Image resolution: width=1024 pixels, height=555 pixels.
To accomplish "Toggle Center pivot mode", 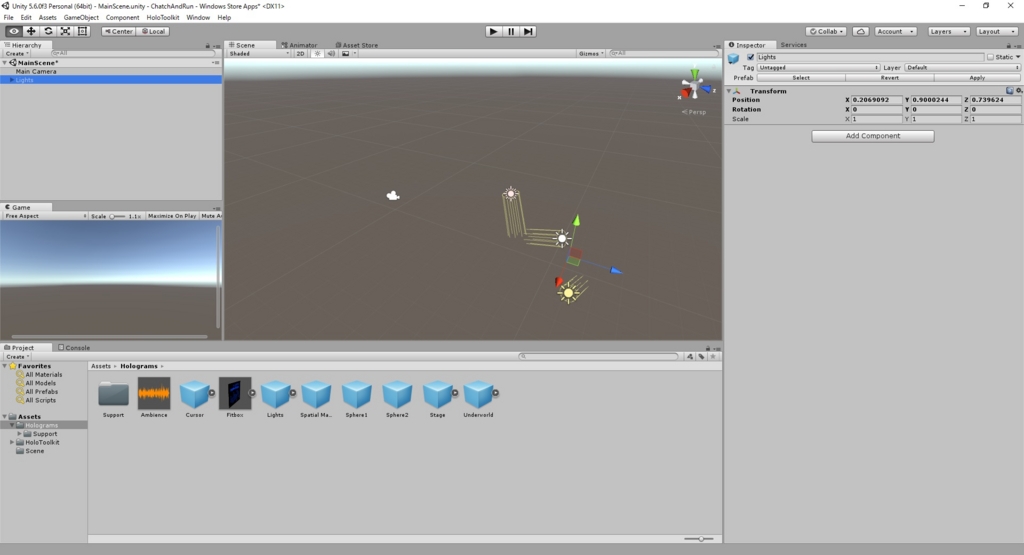I will tap(118, 31).
